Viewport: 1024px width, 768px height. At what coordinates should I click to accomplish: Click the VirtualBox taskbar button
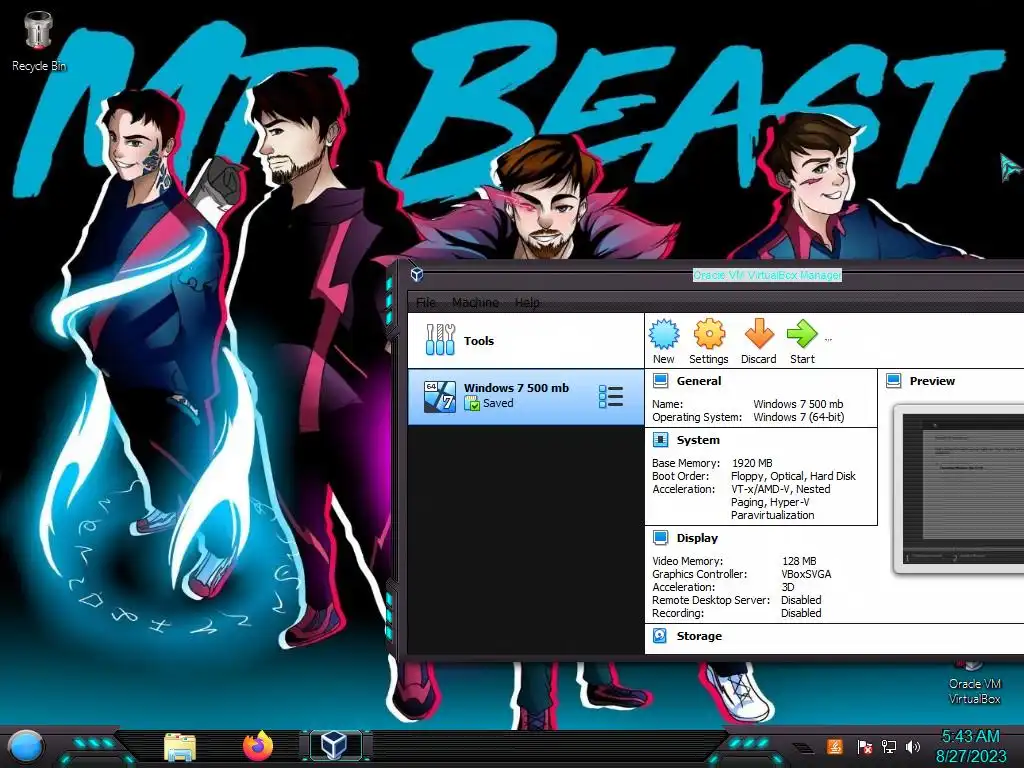pyautogui.click(x=335, y=745)
